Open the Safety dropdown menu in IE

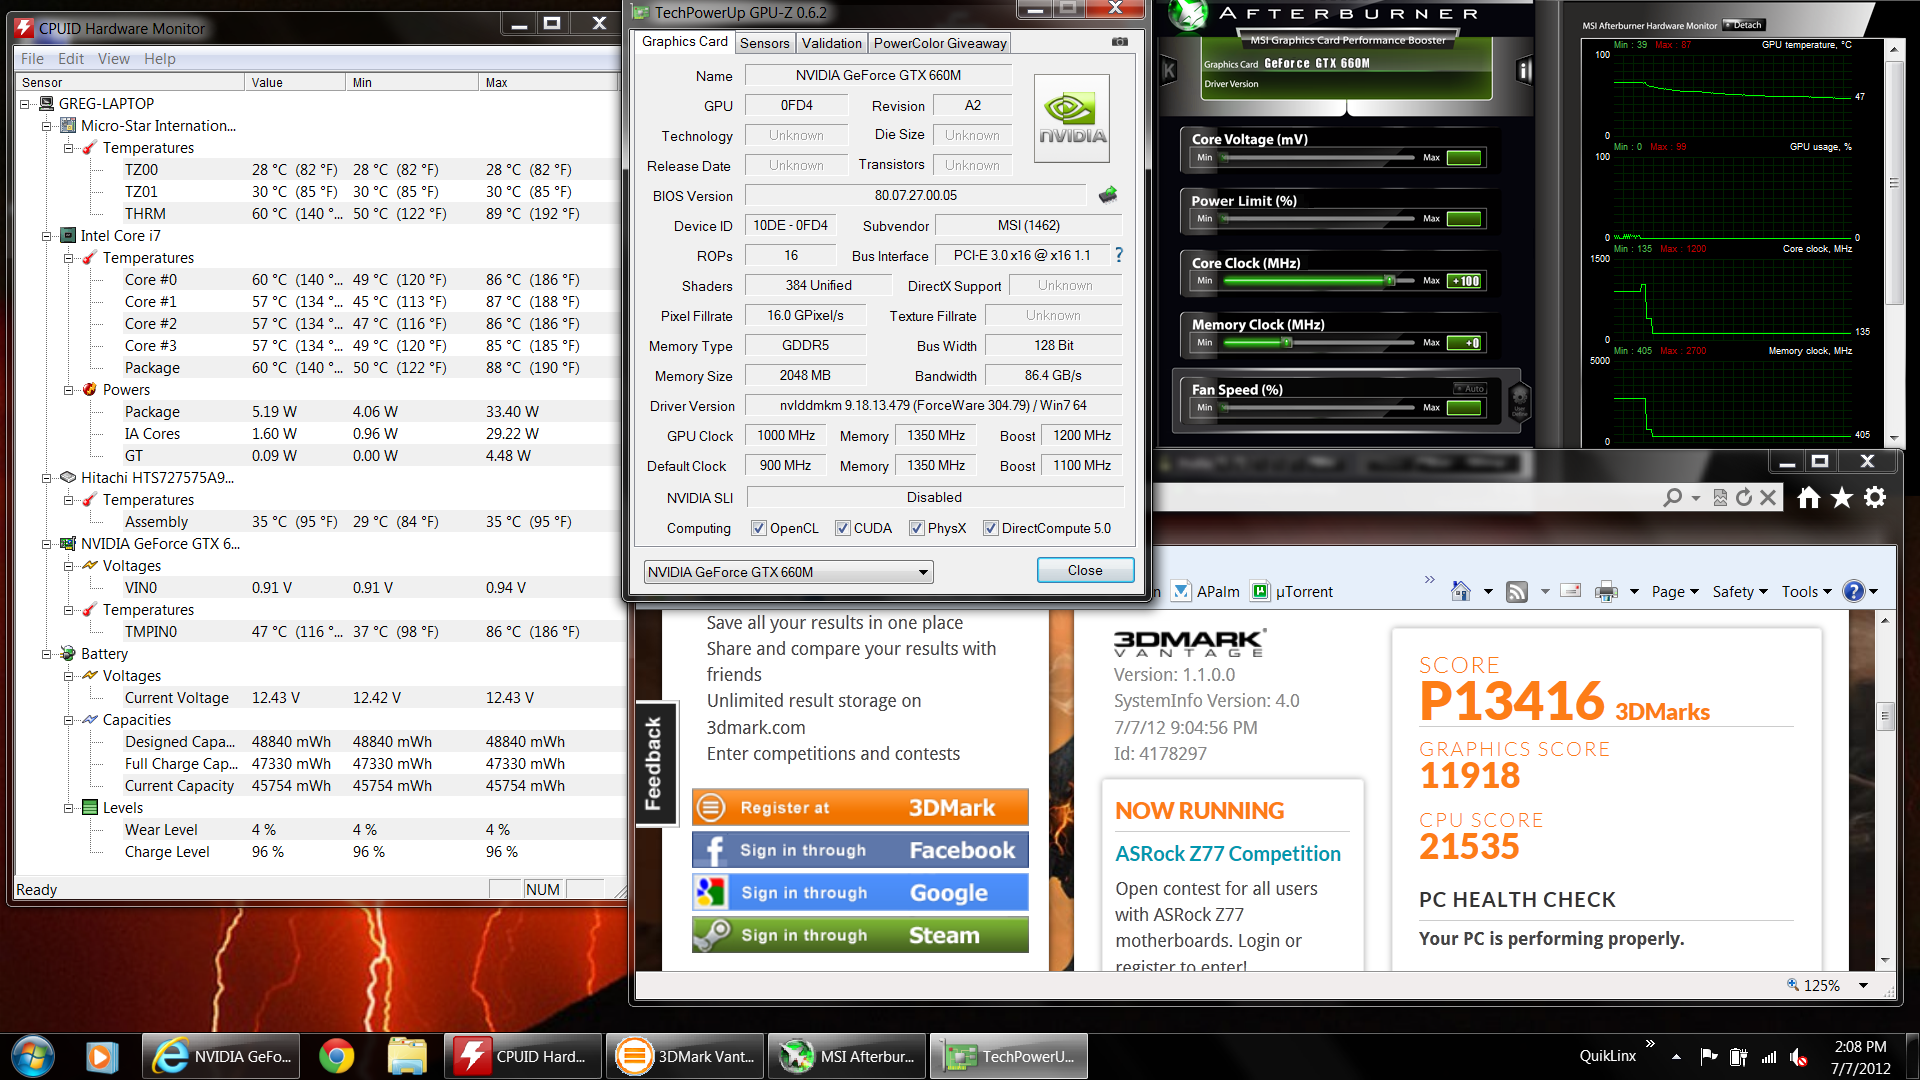tap(1740, 591)
